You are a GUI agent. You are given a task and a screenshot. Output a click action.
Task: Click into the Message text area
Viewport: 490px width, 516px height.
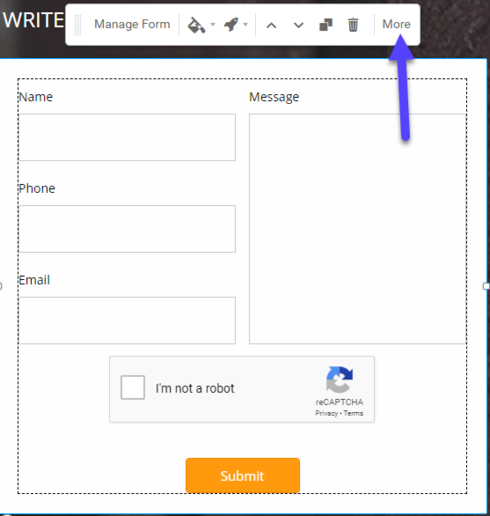(357, 229)
